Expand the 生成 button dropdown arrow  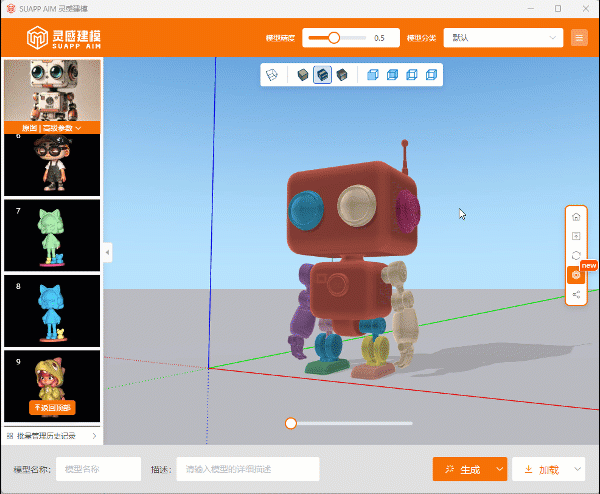click(x=498, y=469)
